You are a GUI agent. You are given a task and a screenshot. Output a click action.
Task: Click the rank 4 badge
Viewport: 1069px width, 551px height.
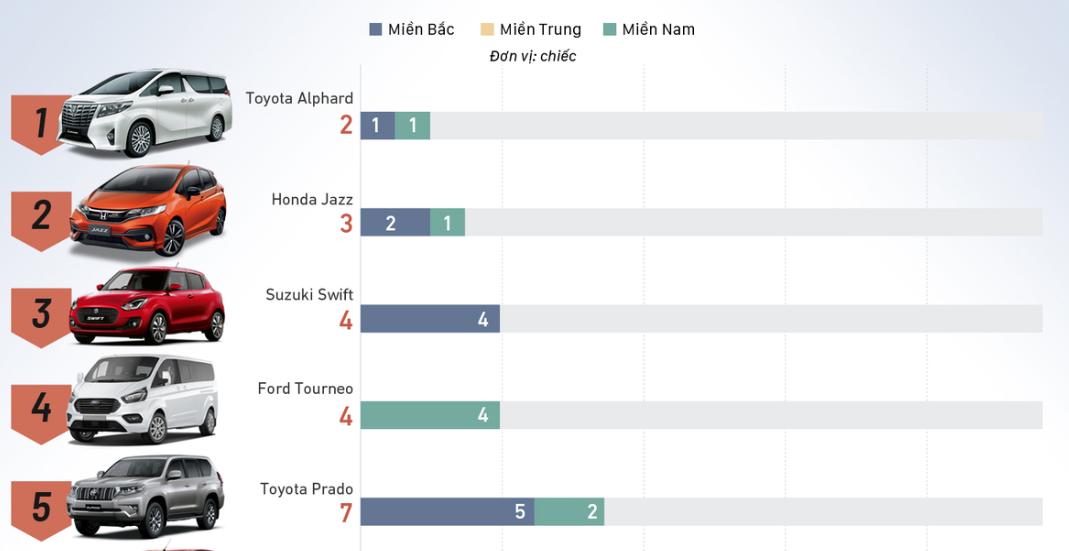tap(40, 410)
